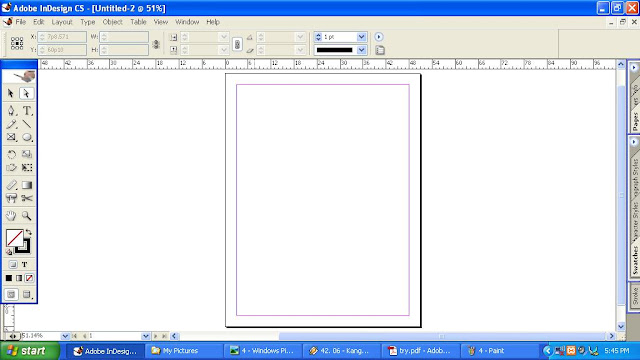Click the constrain width and height proportions icon
Screen dimensions: 640x360
pos(156,44)
